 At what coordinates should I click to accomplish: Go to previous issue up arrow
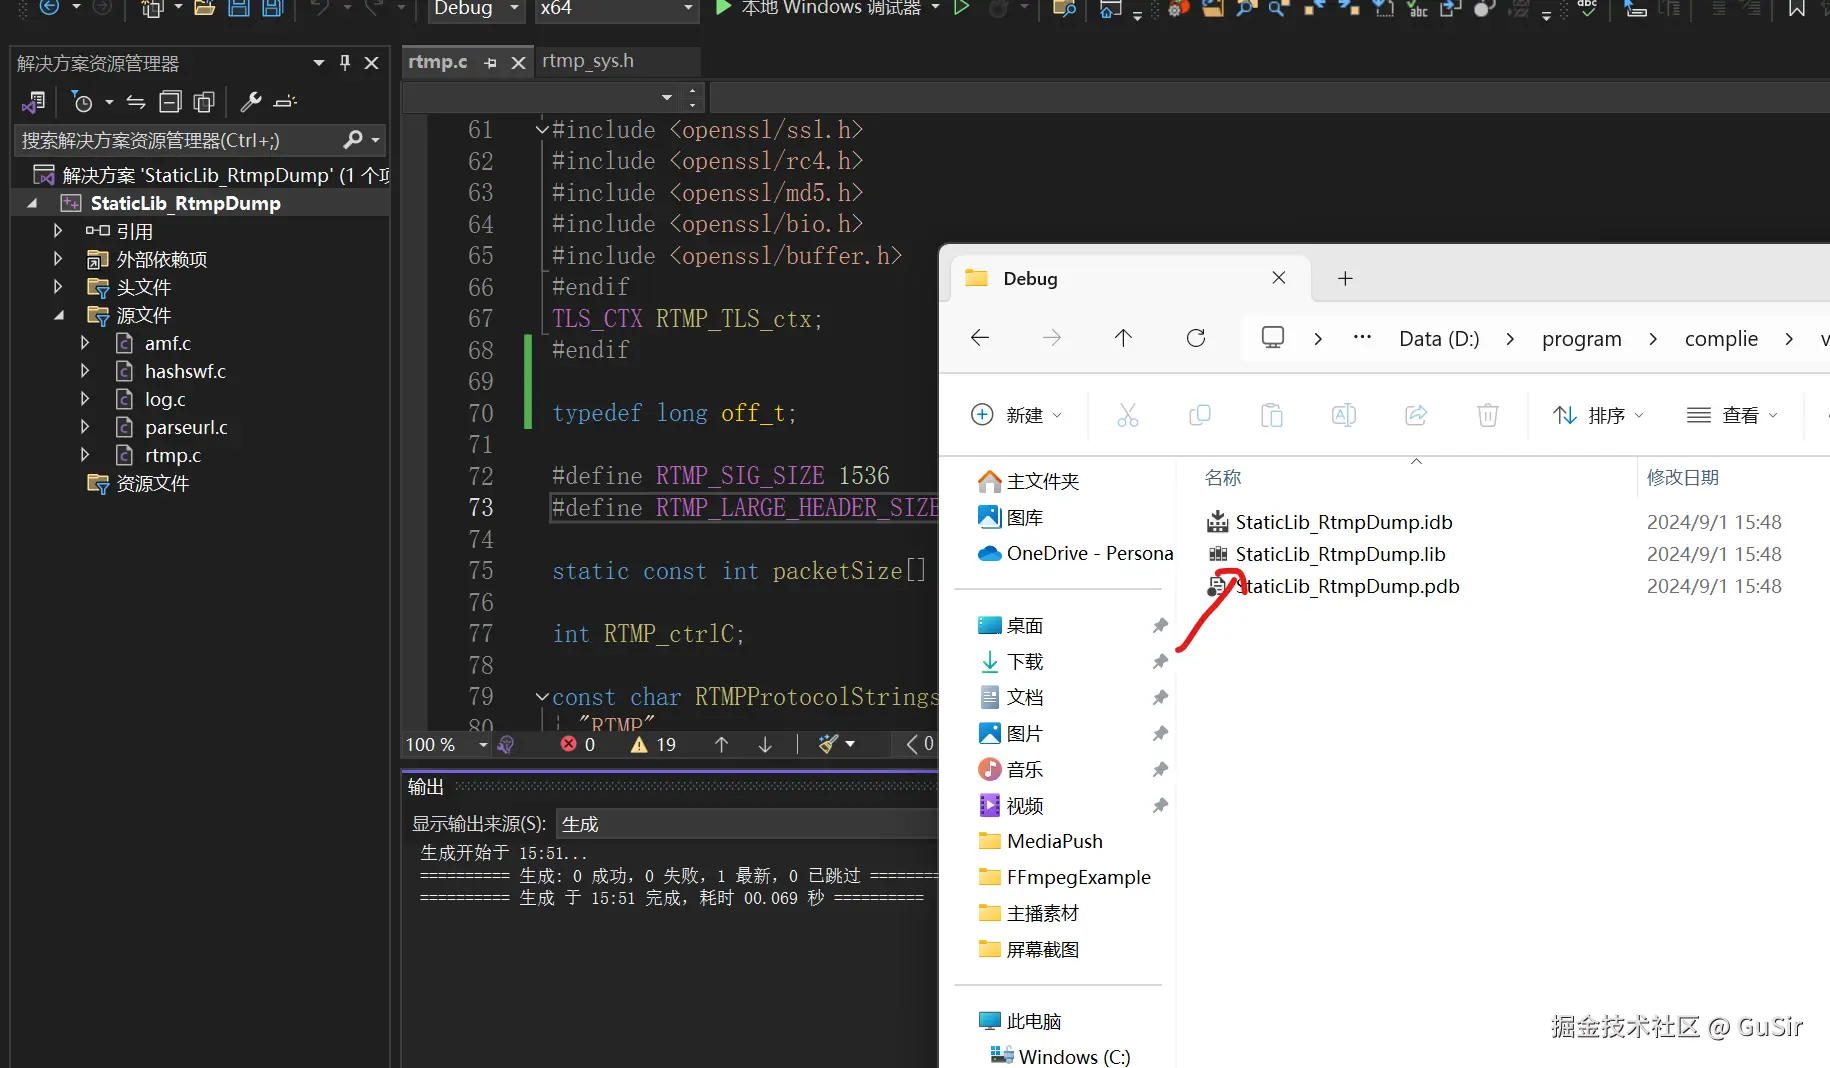coord(721,744)
